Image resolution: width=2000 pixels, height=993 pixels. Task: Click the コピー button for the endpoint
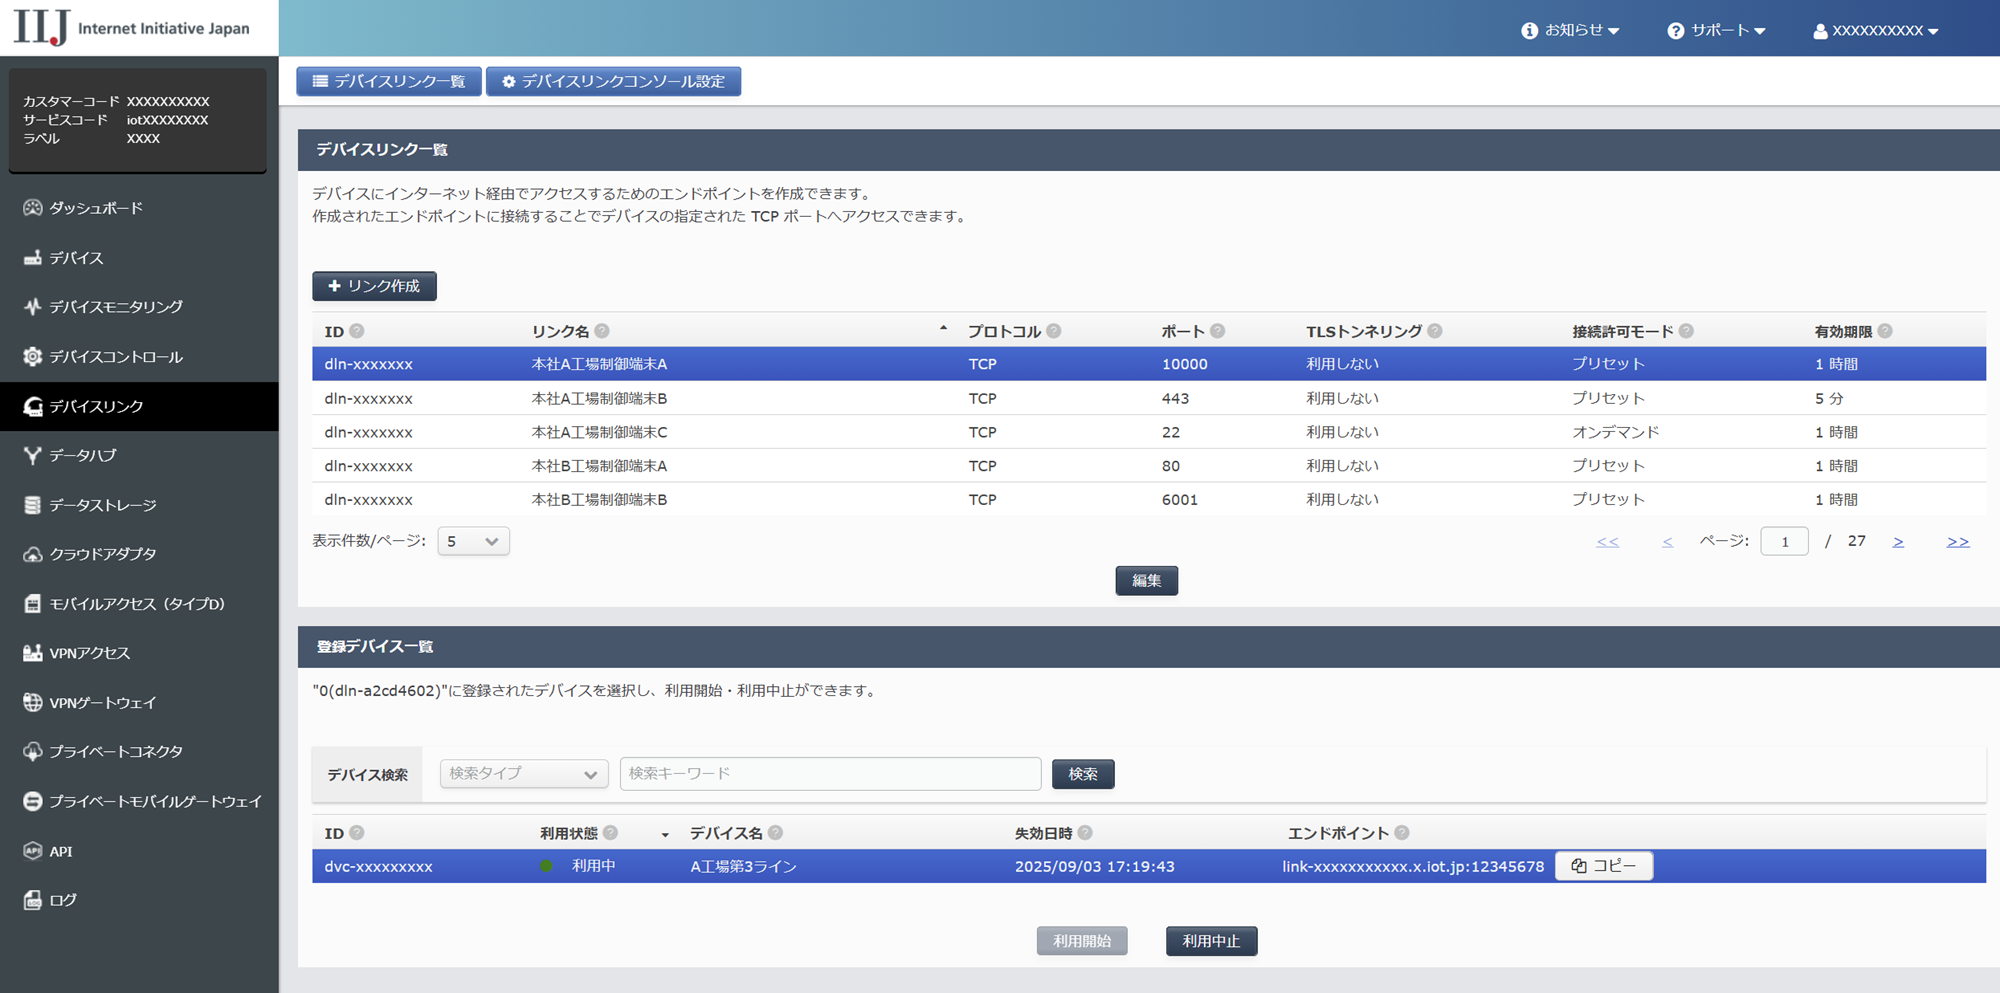(1604, 866)
